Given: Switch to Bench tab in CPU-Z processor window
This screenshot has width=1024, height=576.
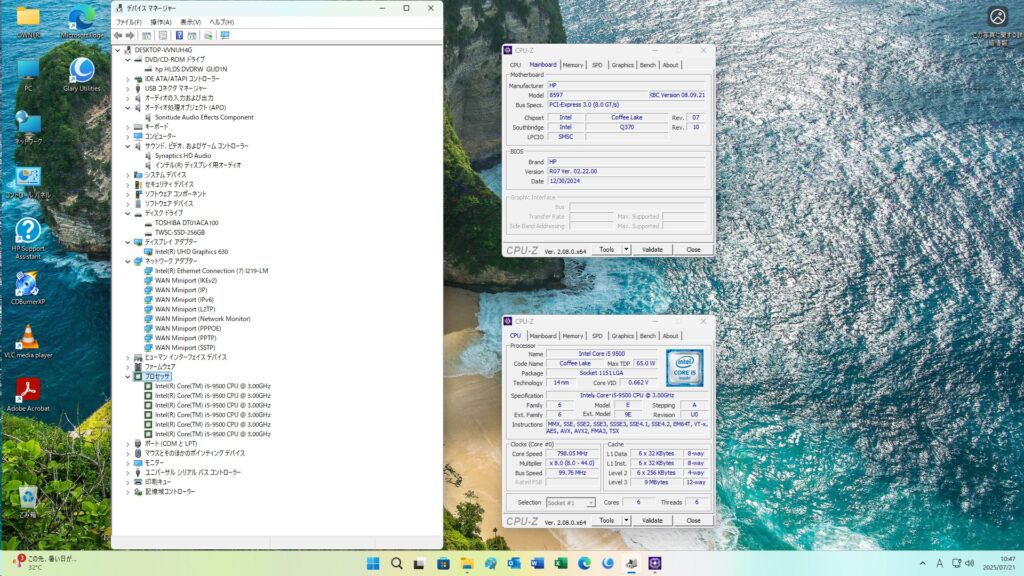Looking at the screenshot, I should (x=648, y=336).
